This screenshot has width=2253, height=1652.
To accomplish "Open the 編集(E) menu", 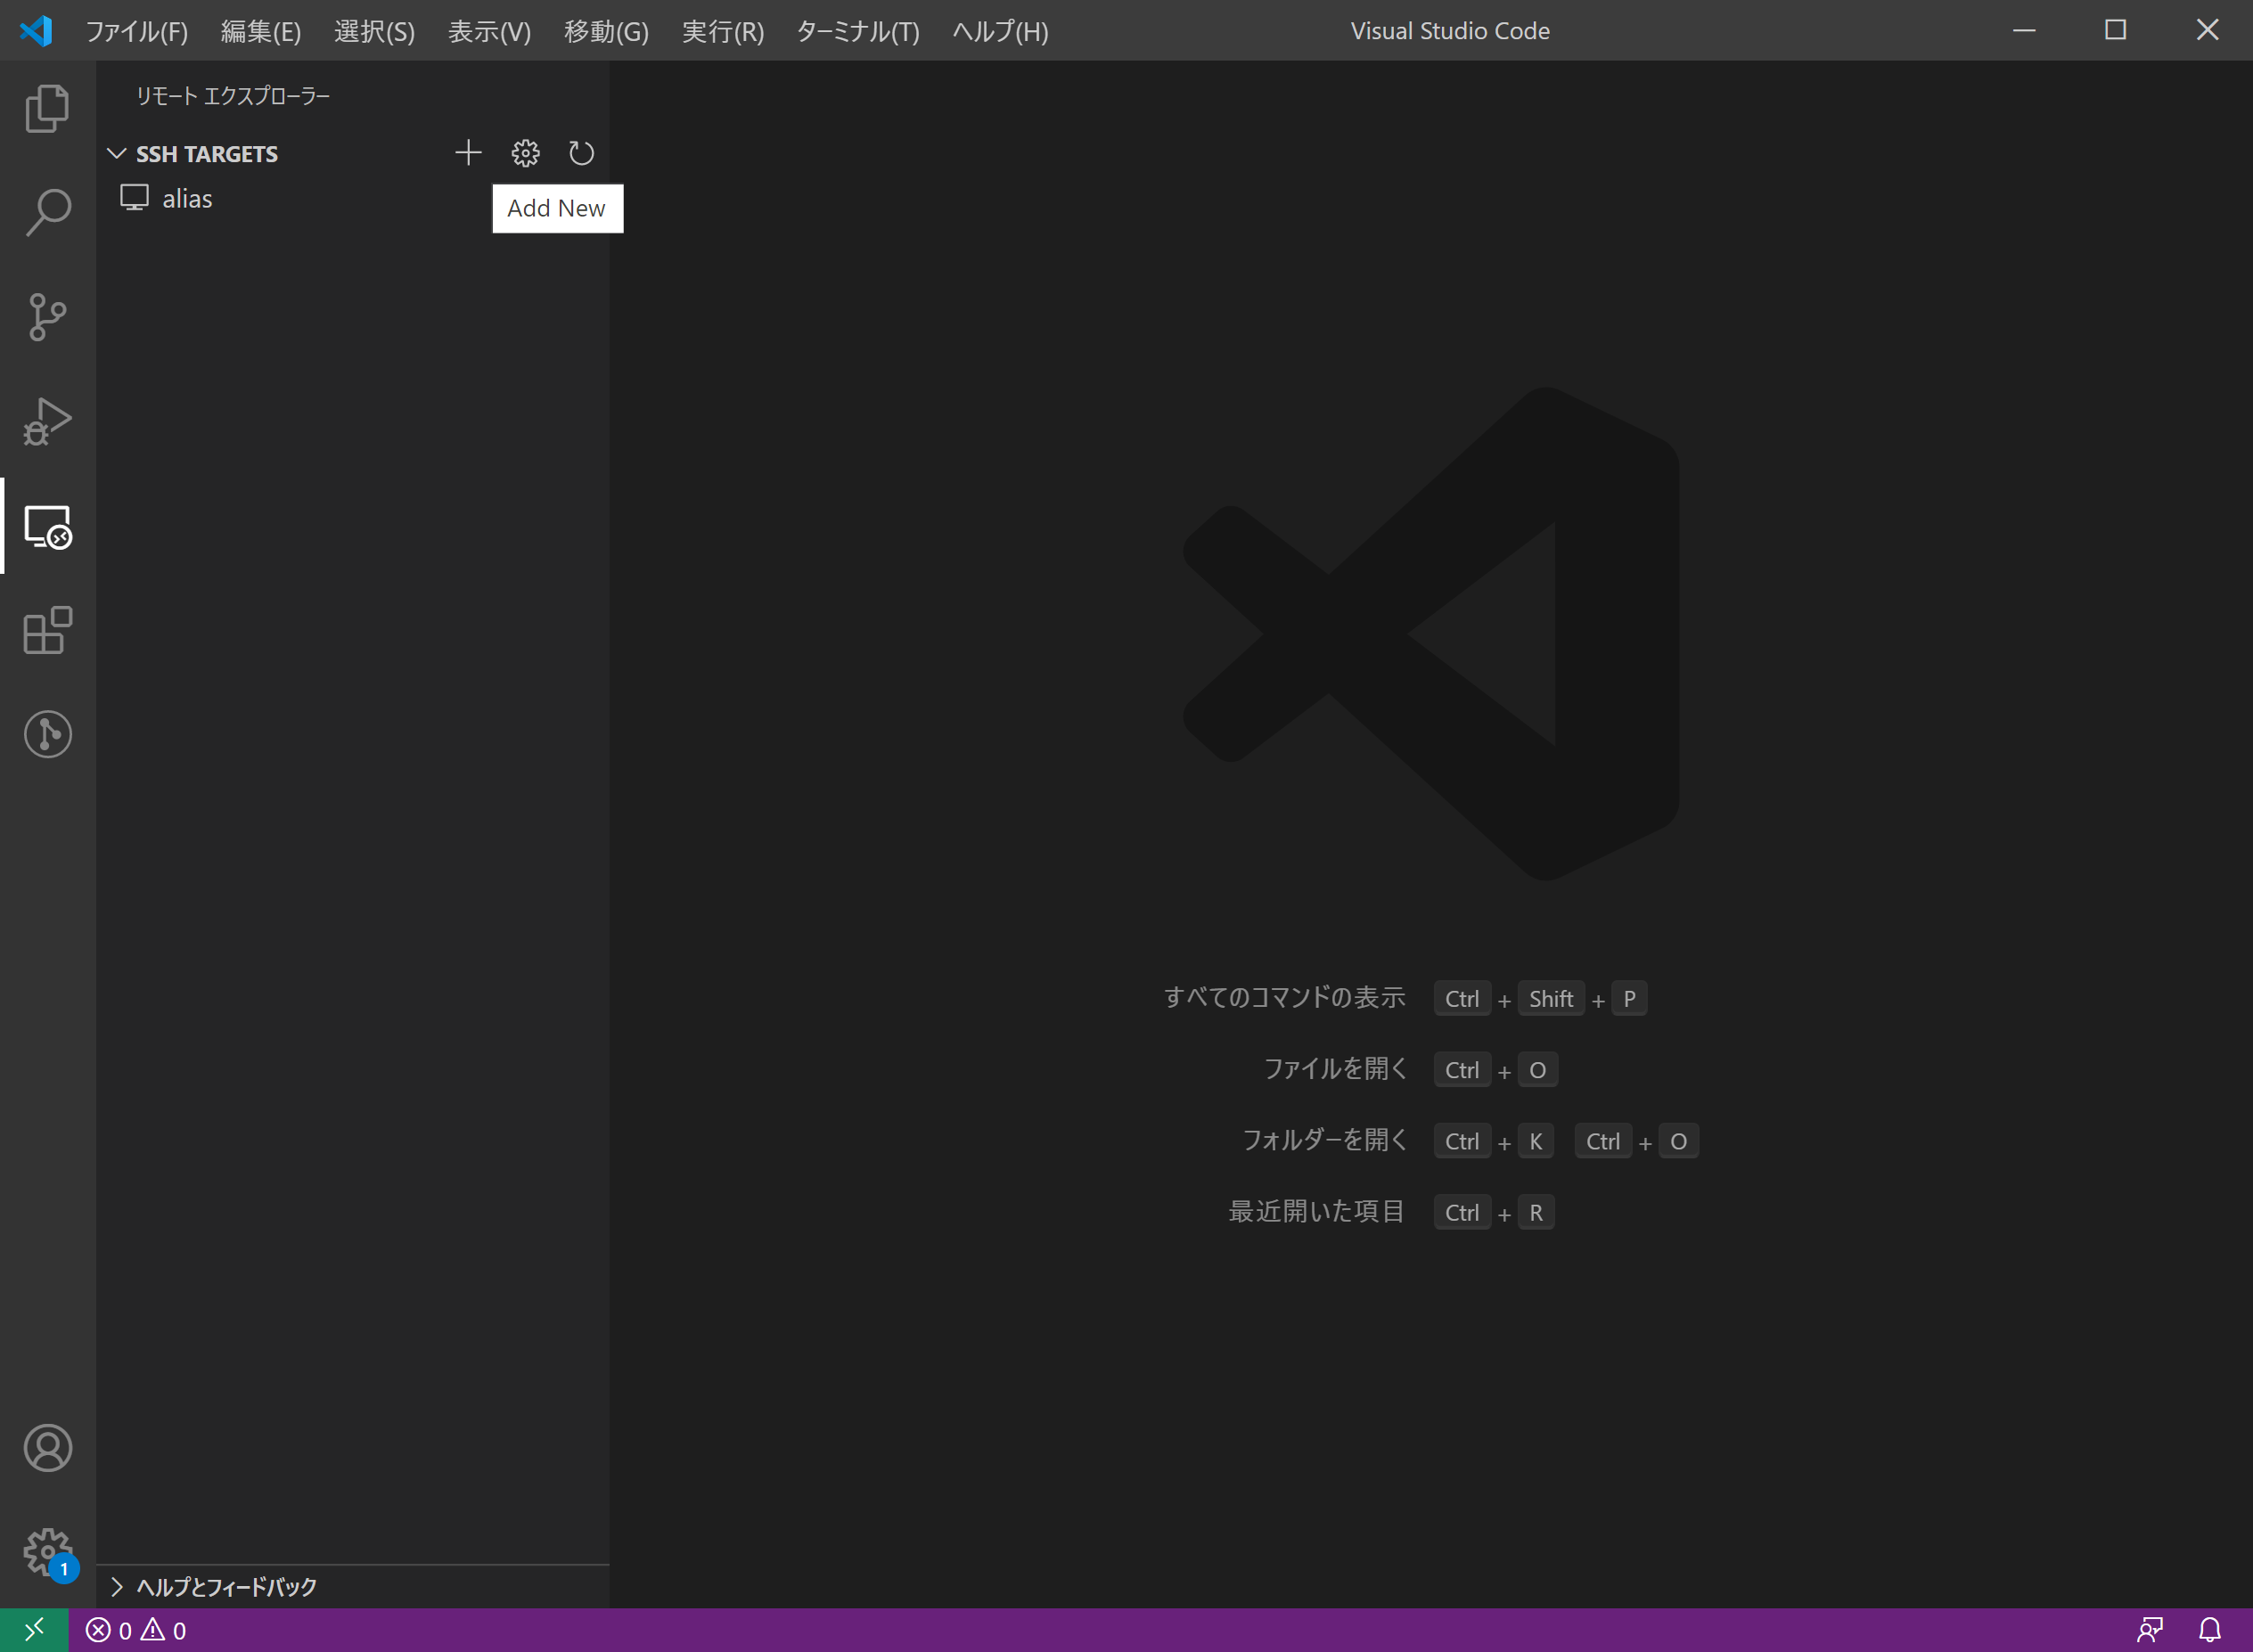I will point(261,31).
